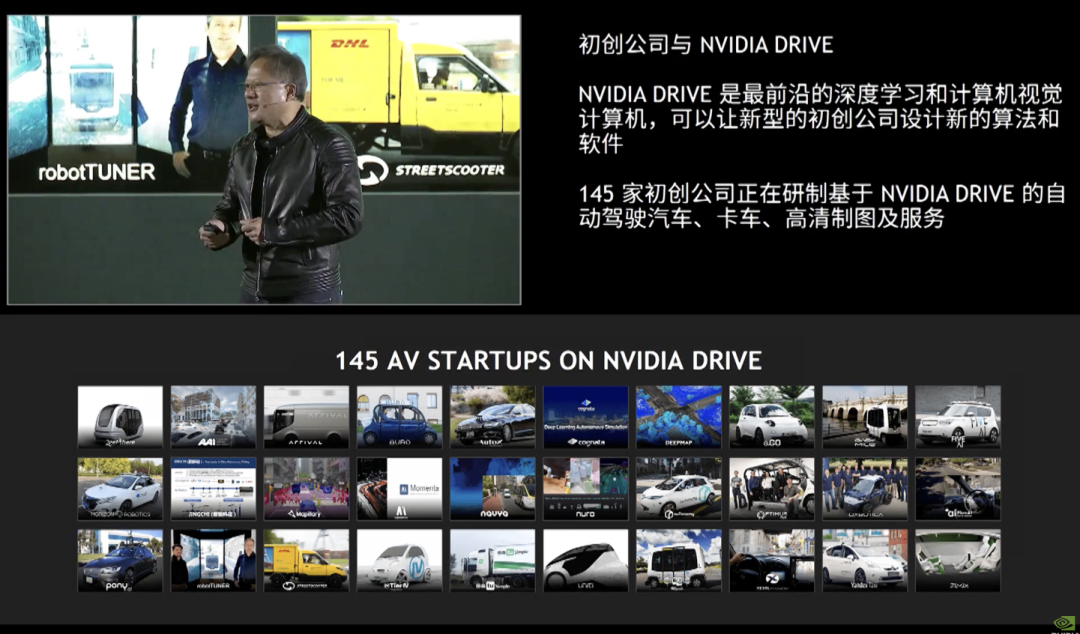1080x634 pixels.
Task: Open the AutoX black sedan thumbnail
Action: coord(492,417)
